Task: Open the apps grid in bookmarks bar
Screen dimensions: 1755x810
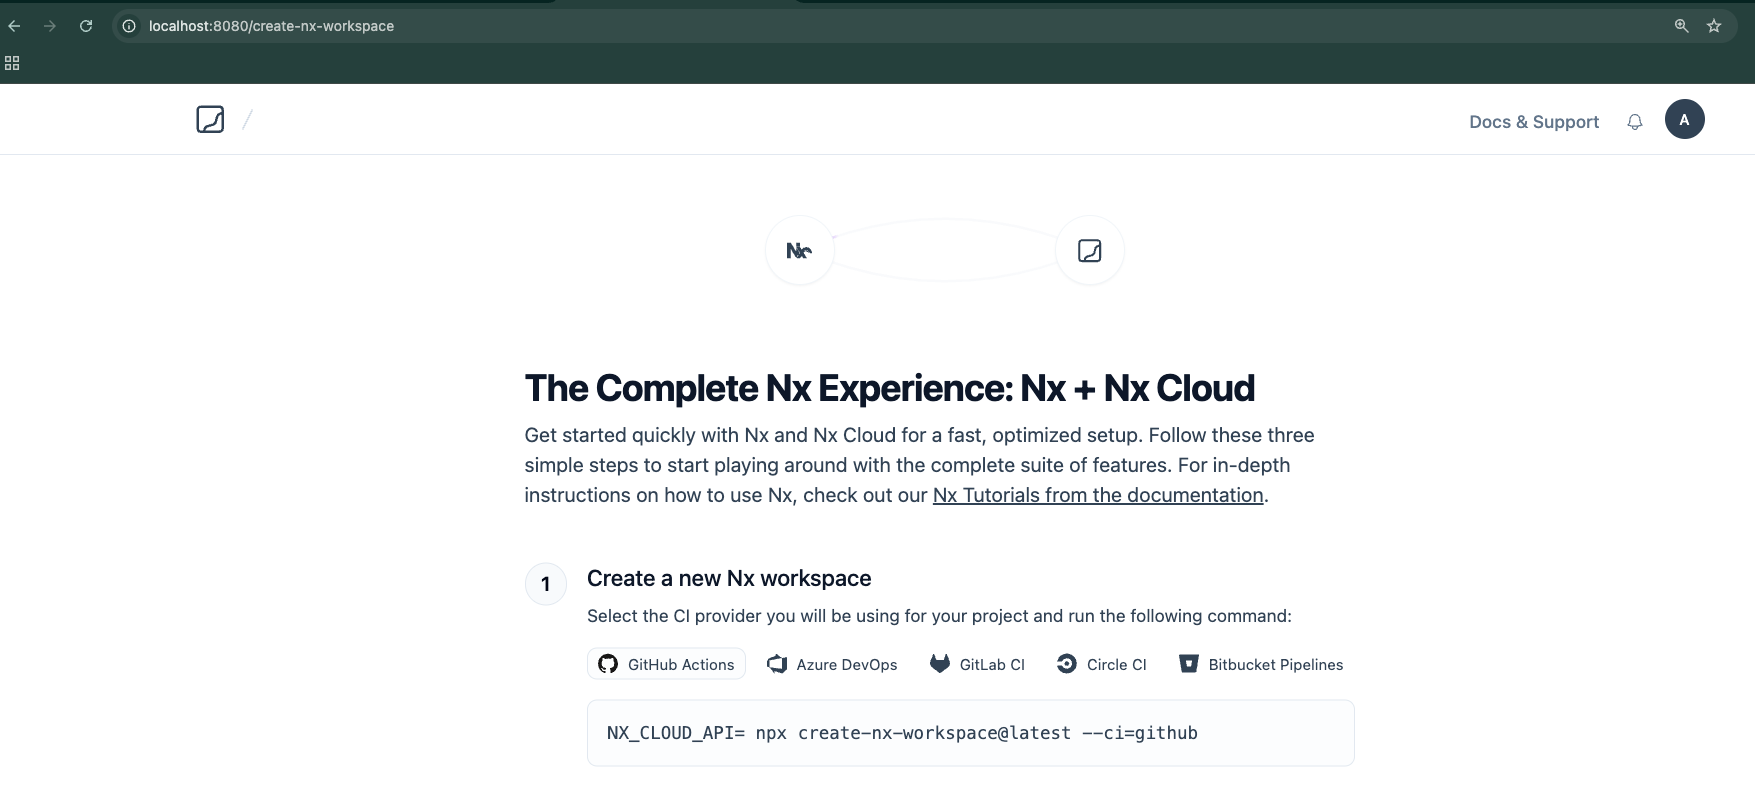Action: (x=12, y=63)
